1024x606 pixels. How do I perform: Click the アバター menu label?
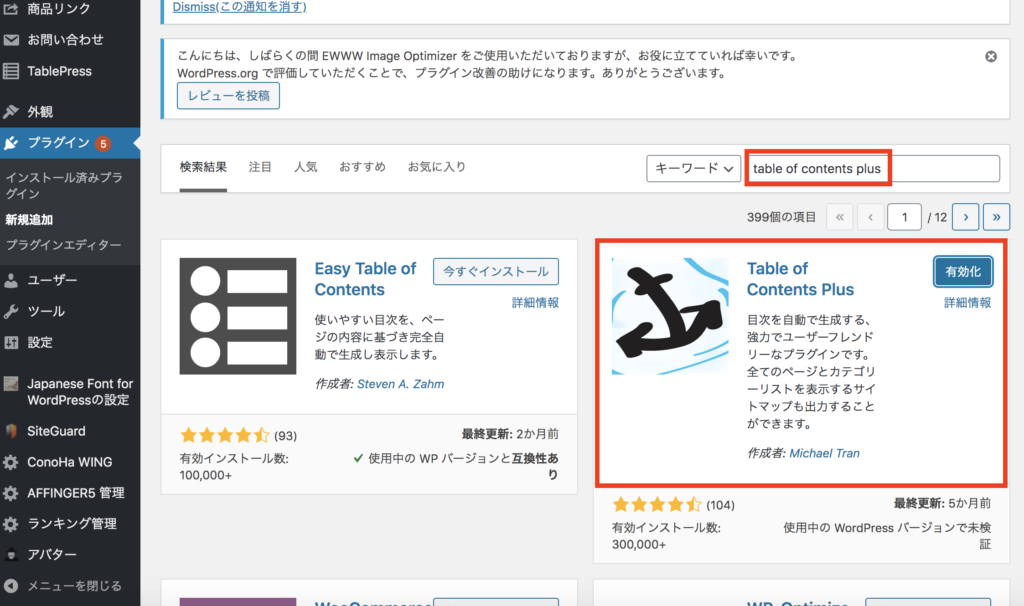tap(52, 554)
